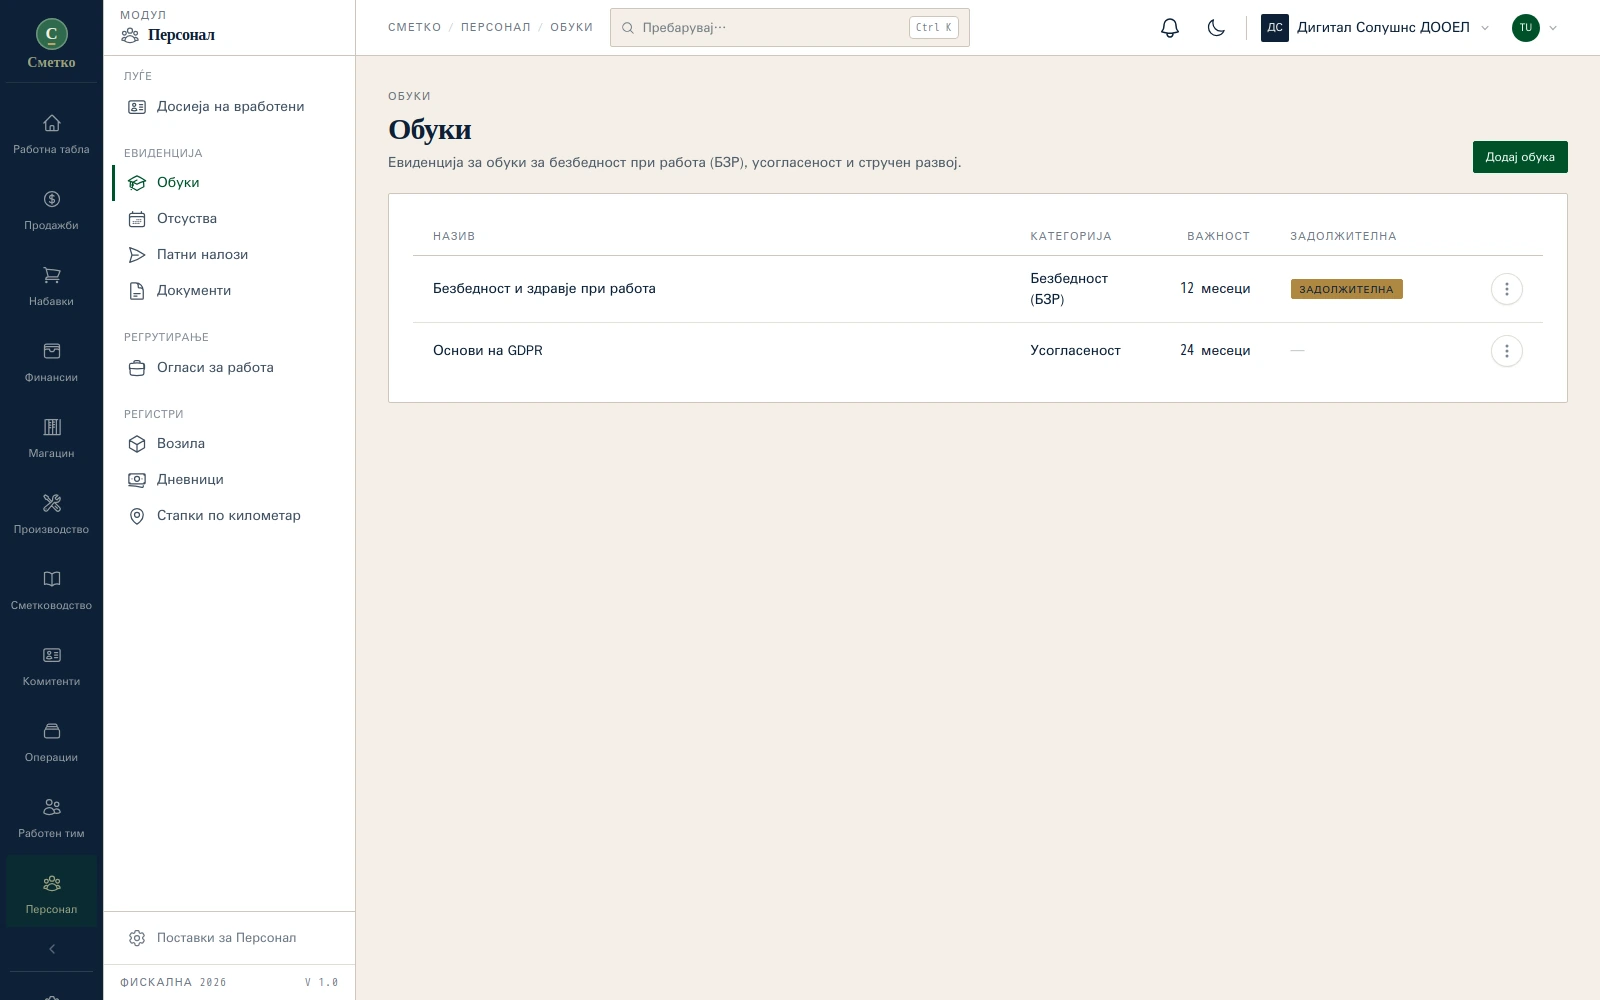
Task: Click the НАЗИВ column header
Action: (x=454, y=237)
